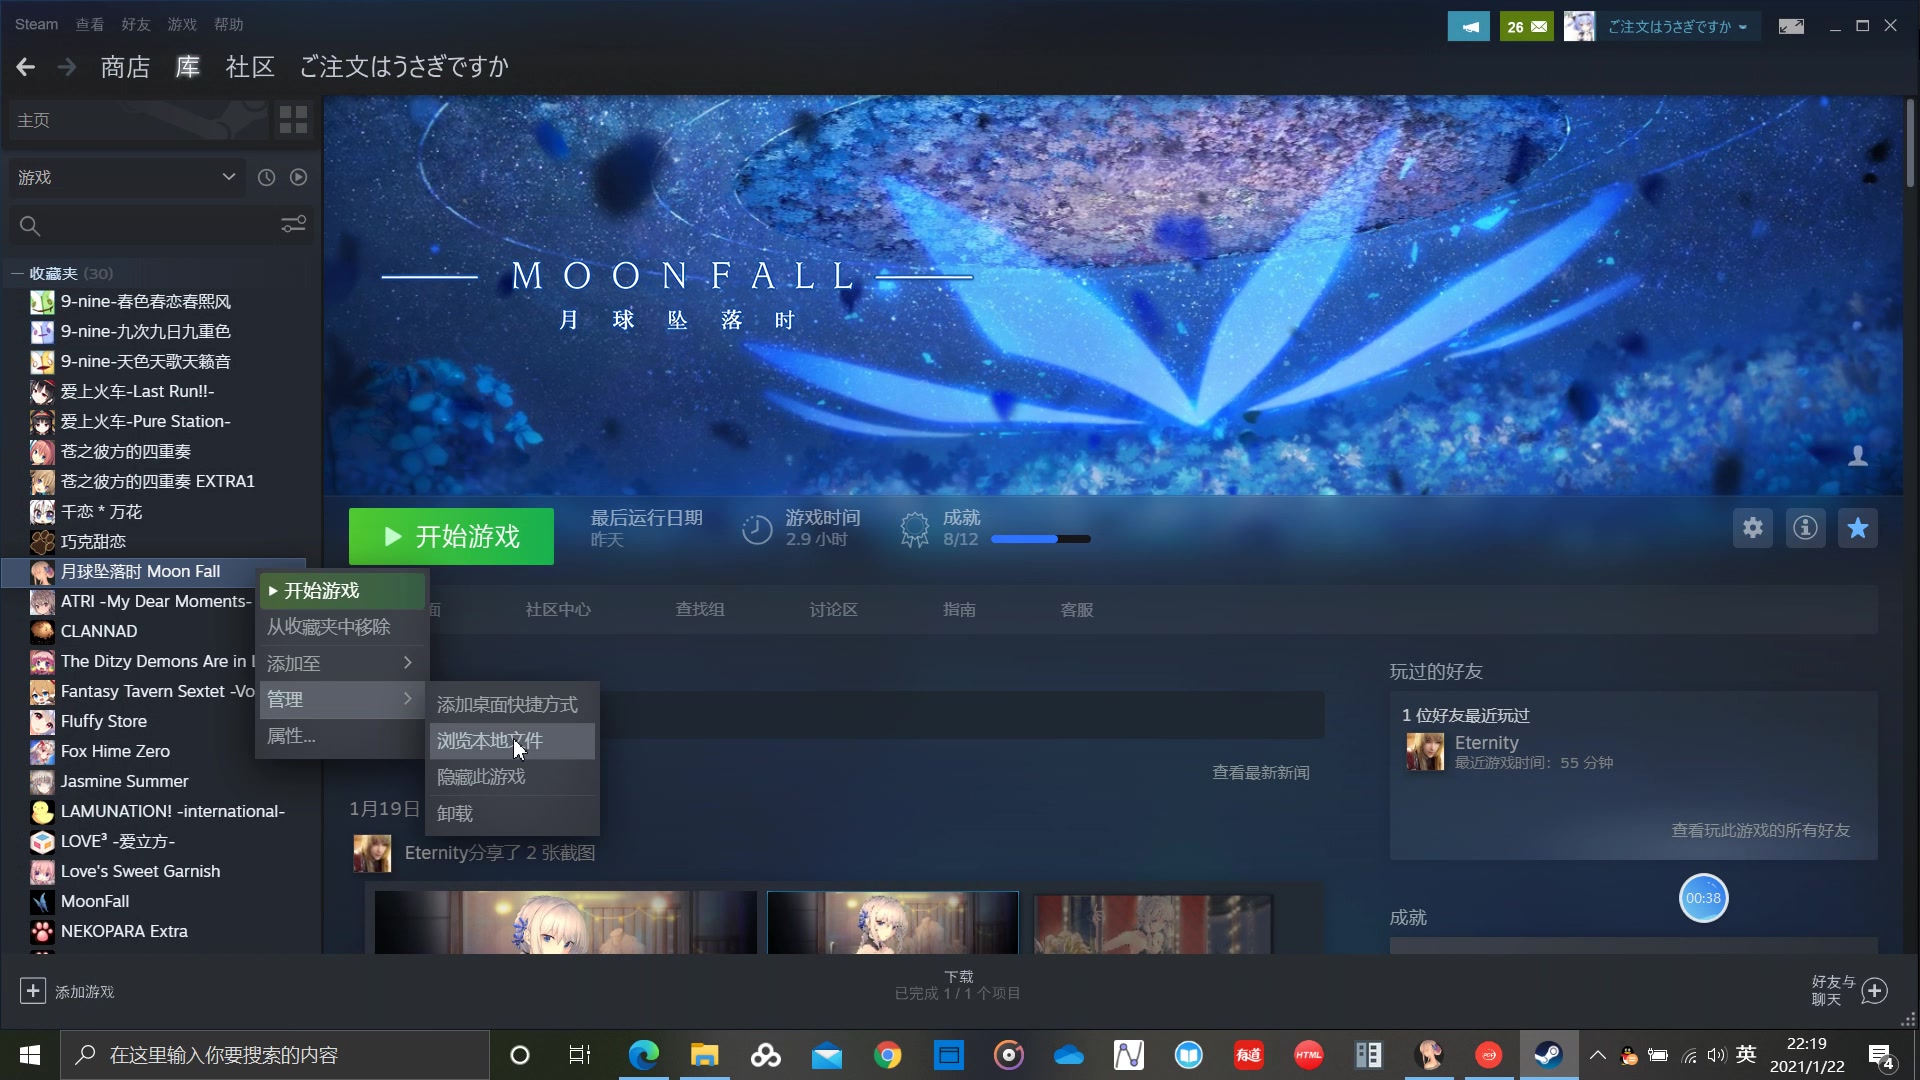Viewport: 1920px width, 1080px height.
Task: Choose 从收藏夹中移除 in context menu
Action: pyautogui.click(x=341, y=627)
